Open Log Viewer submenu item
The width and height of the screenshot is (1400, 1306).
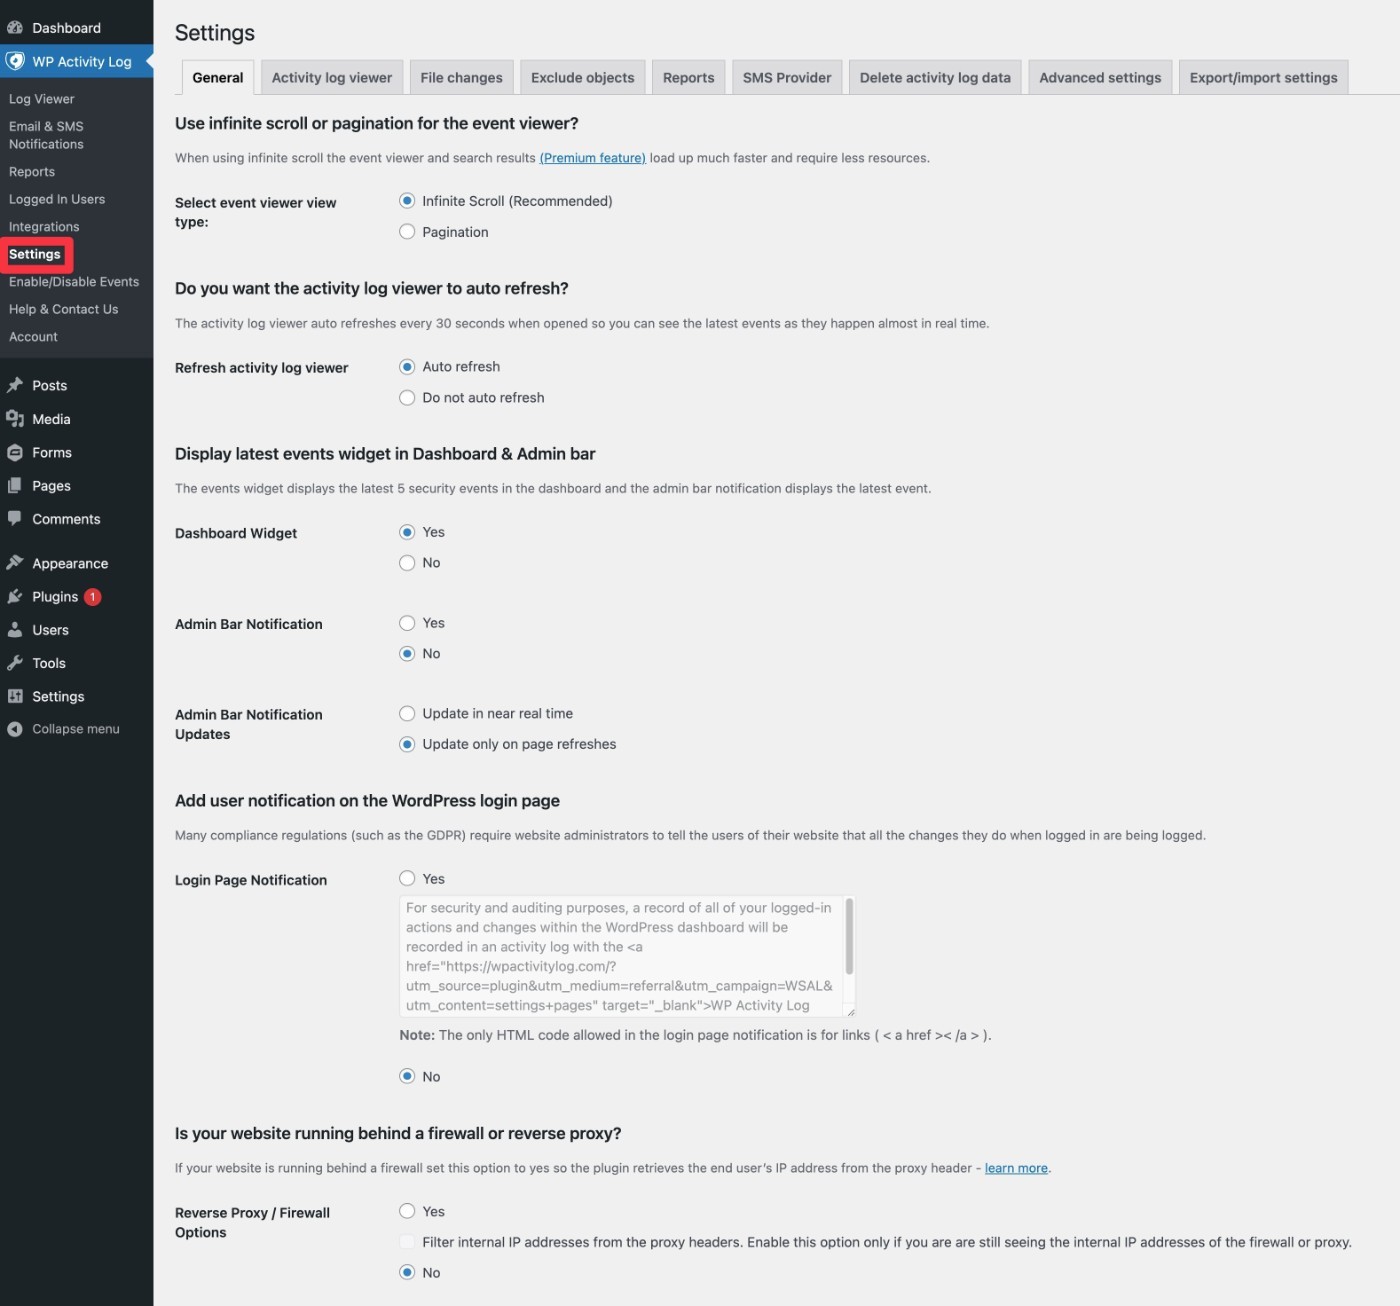pyautogui.click(x=42, y=99)
